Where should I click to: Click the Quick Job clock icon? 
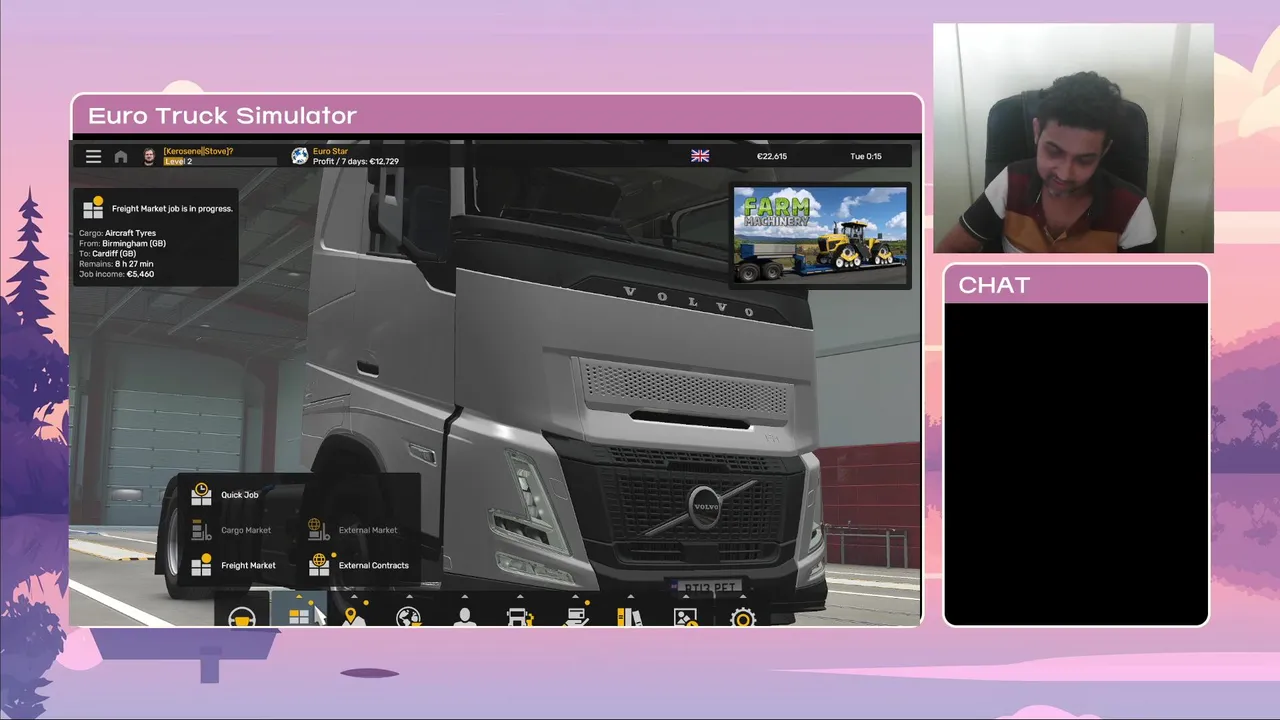tap(202, 494)
